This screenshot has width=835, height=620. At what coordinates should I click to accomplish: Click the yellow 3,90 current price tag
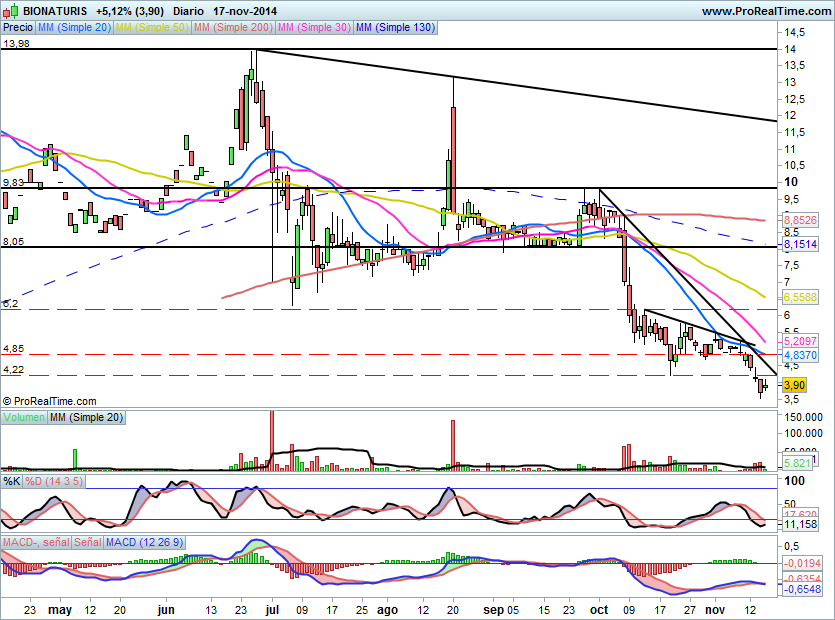pyautogui.click(x=795, y=385)
